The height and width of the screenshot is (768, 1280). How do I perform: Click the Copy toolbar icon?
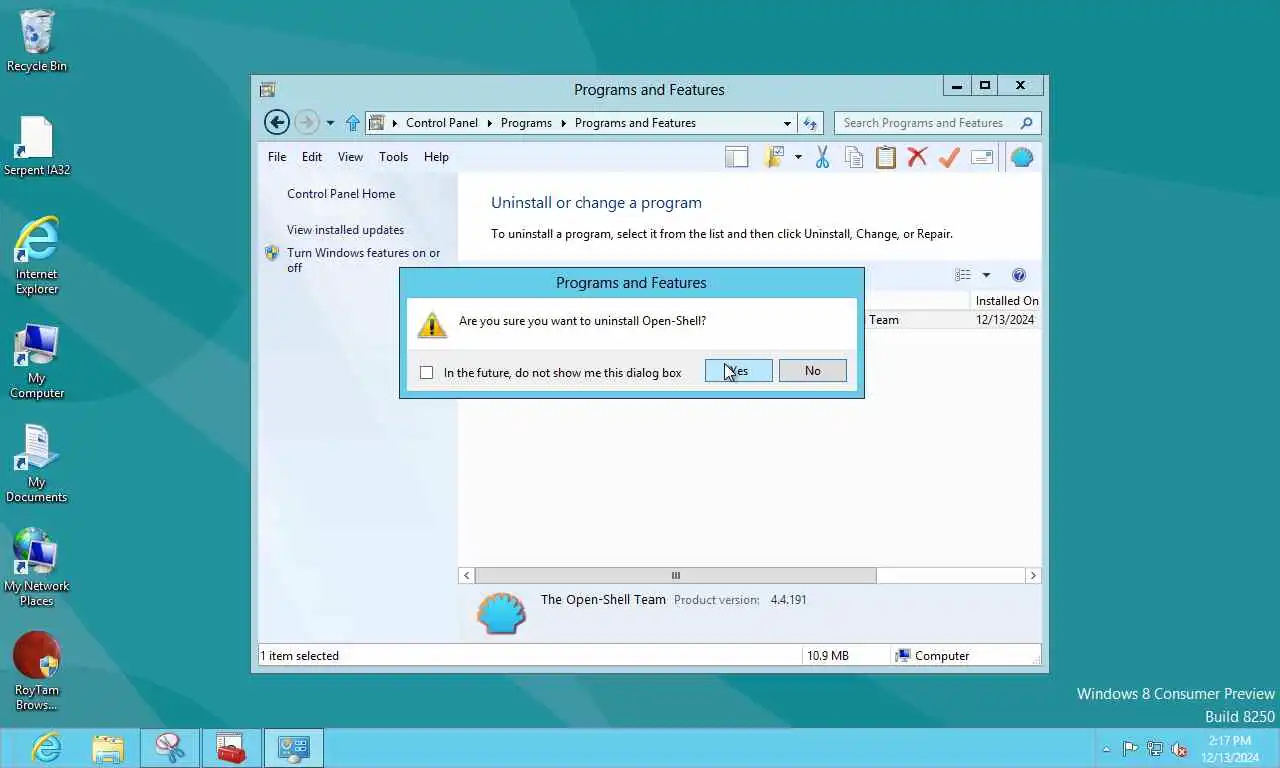click(x=853, y=157)
